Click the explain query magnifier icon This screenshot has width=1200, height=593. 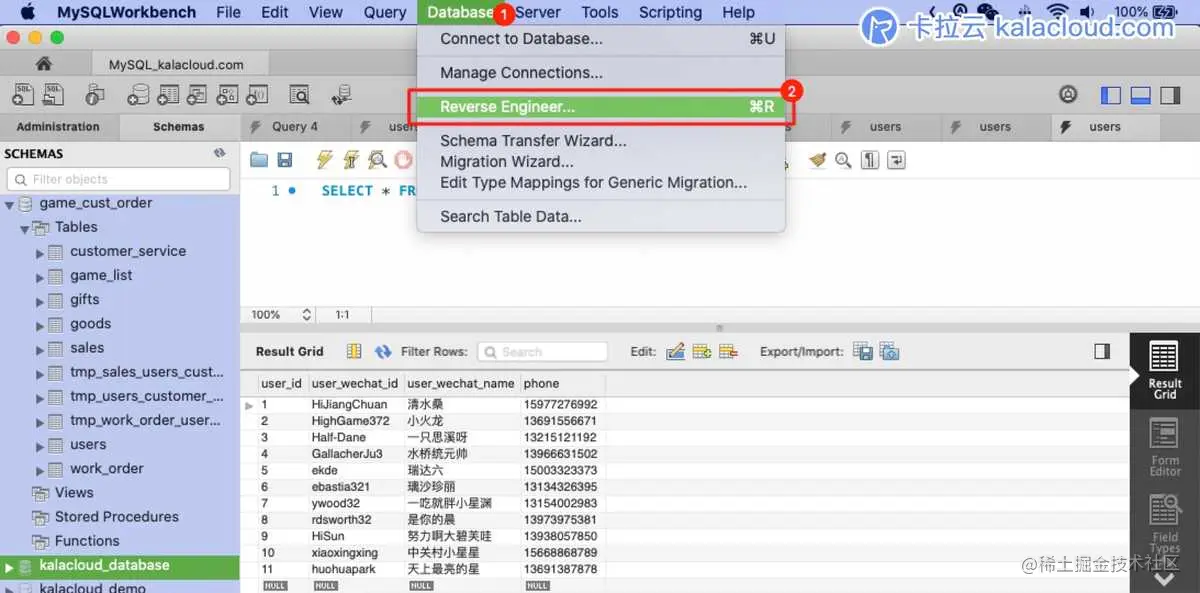tap(377, 160)
